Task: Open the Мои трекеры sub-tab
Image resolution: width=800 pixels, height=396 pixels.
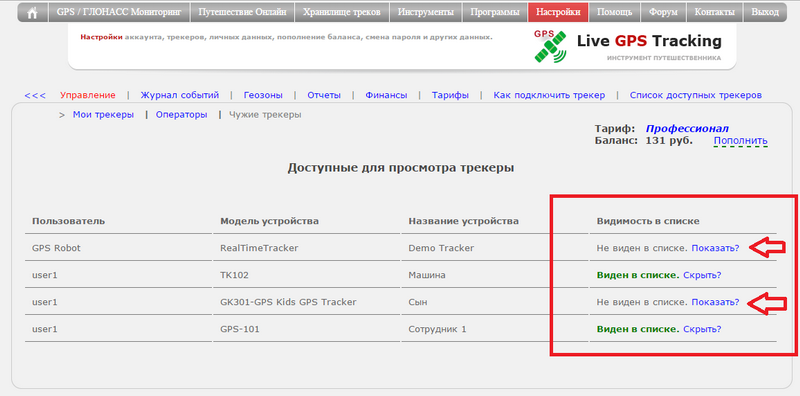Action: (103, 115)
